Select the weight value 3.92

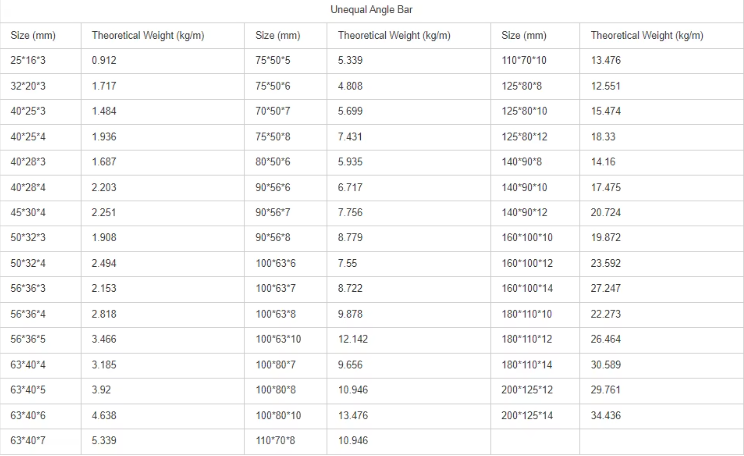pos(101,390)
